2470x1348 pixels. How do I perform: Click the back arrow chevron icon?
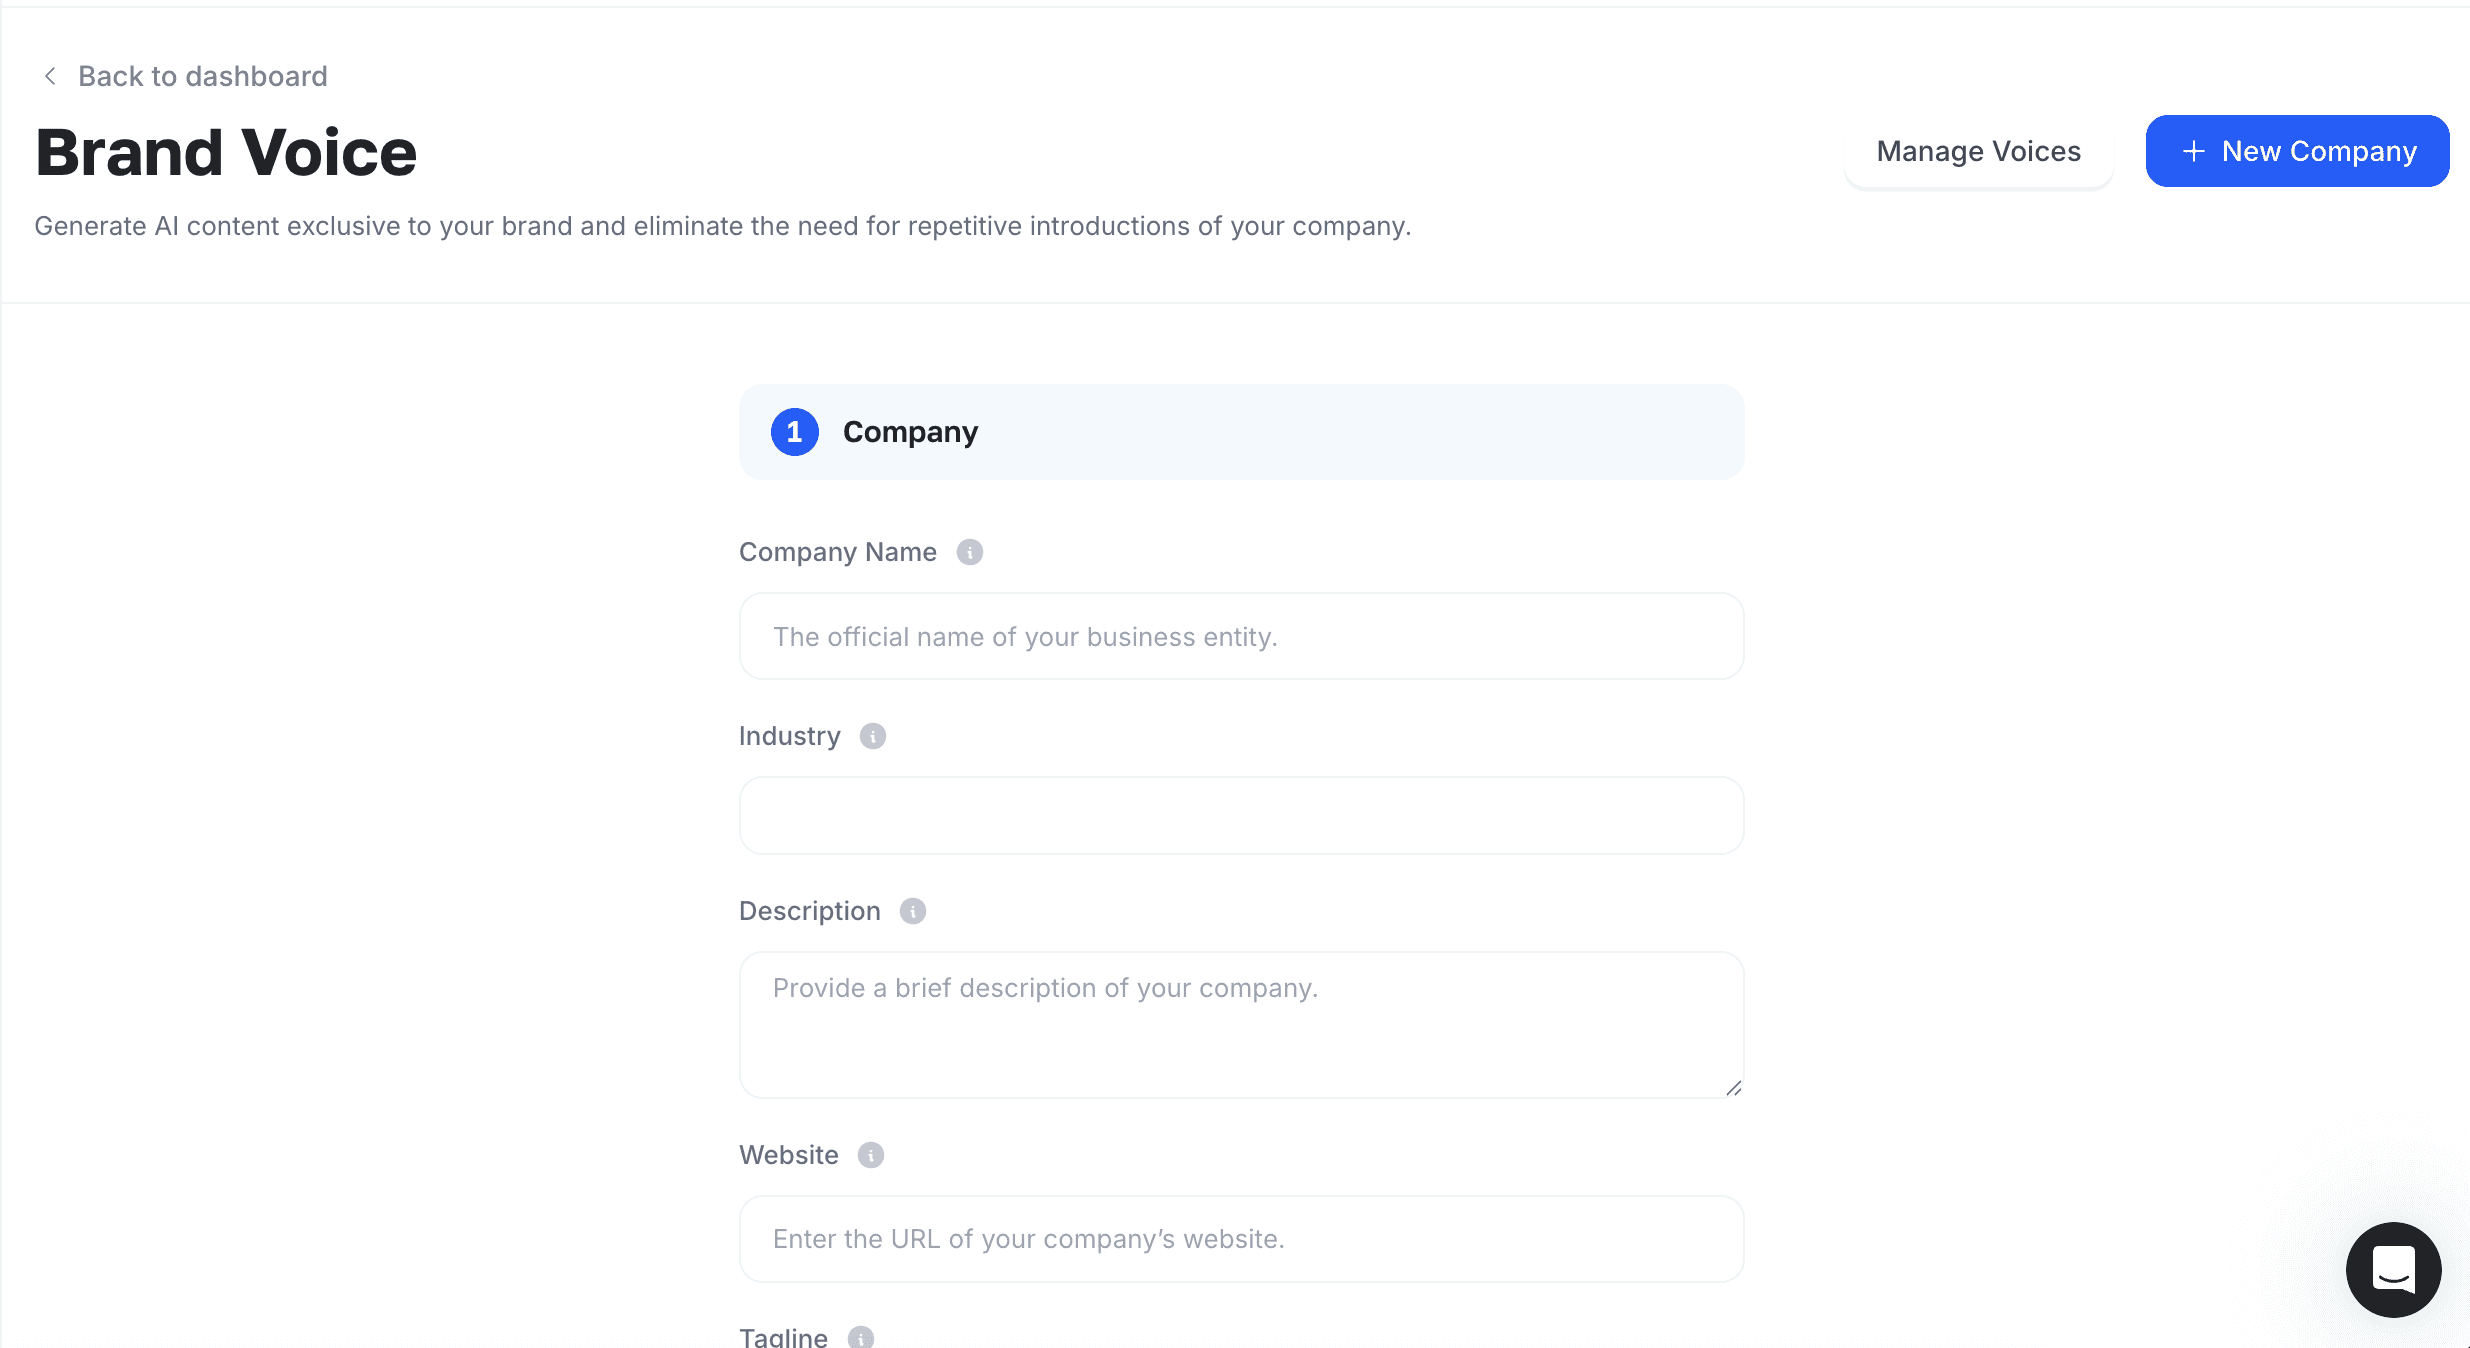tap(50, 76)
